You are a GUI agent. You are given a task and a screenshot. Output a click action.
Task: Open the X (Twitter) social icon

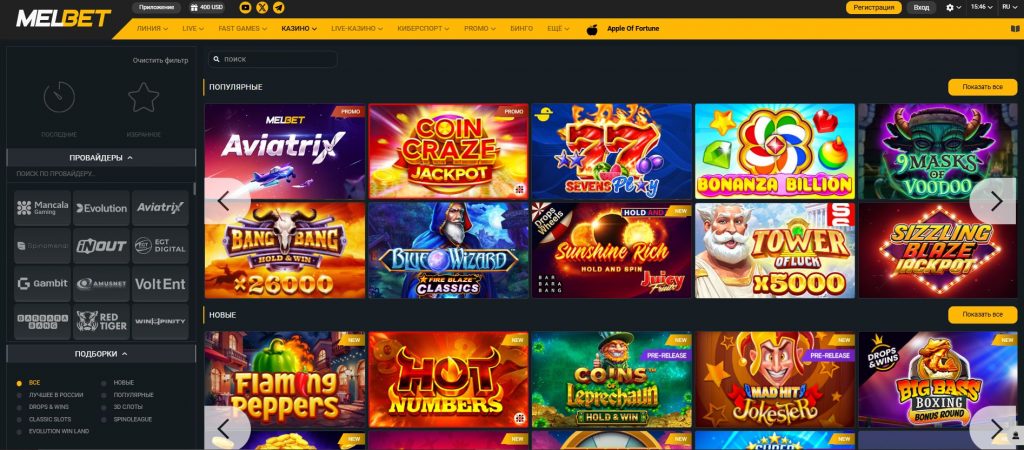[262, 8]
